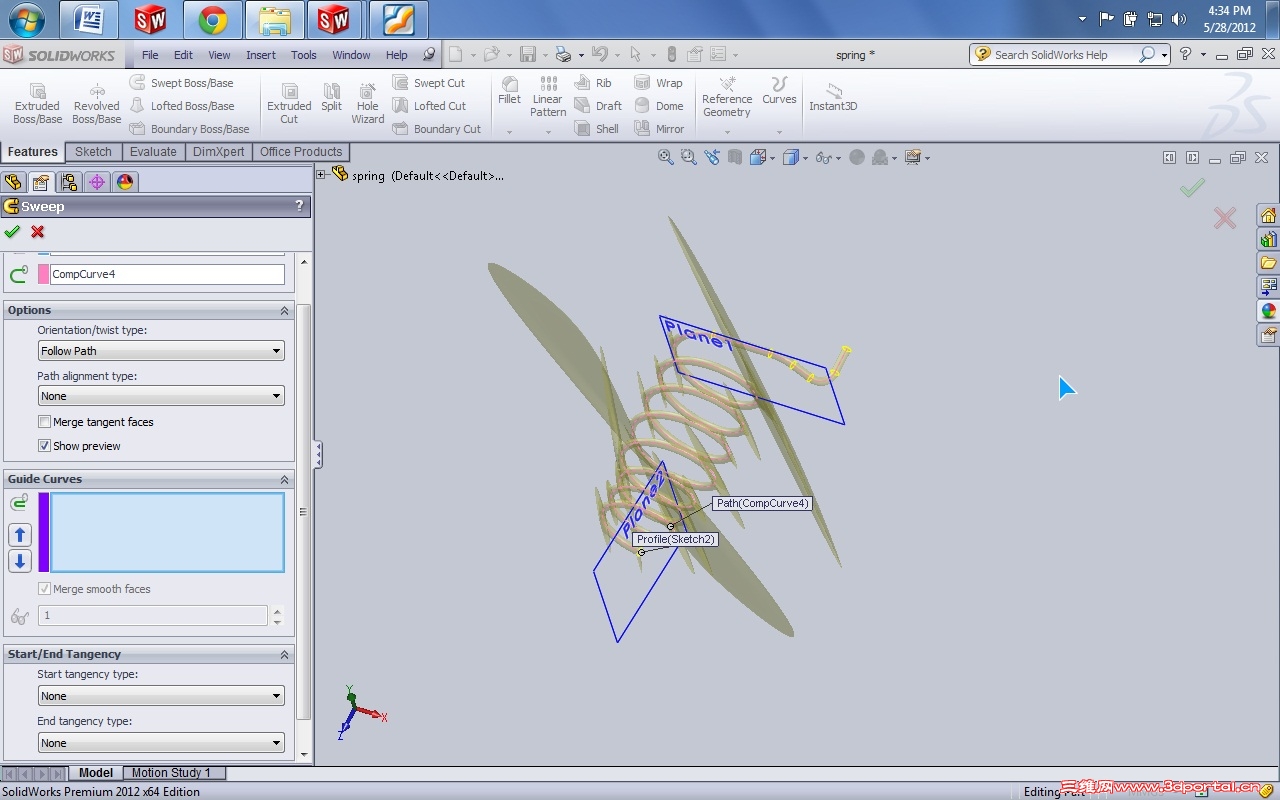This screenshot has height=800, width=1280.
Task: Accept the Sweep with the green checkmark in the panel
Action: coord(12,232)
